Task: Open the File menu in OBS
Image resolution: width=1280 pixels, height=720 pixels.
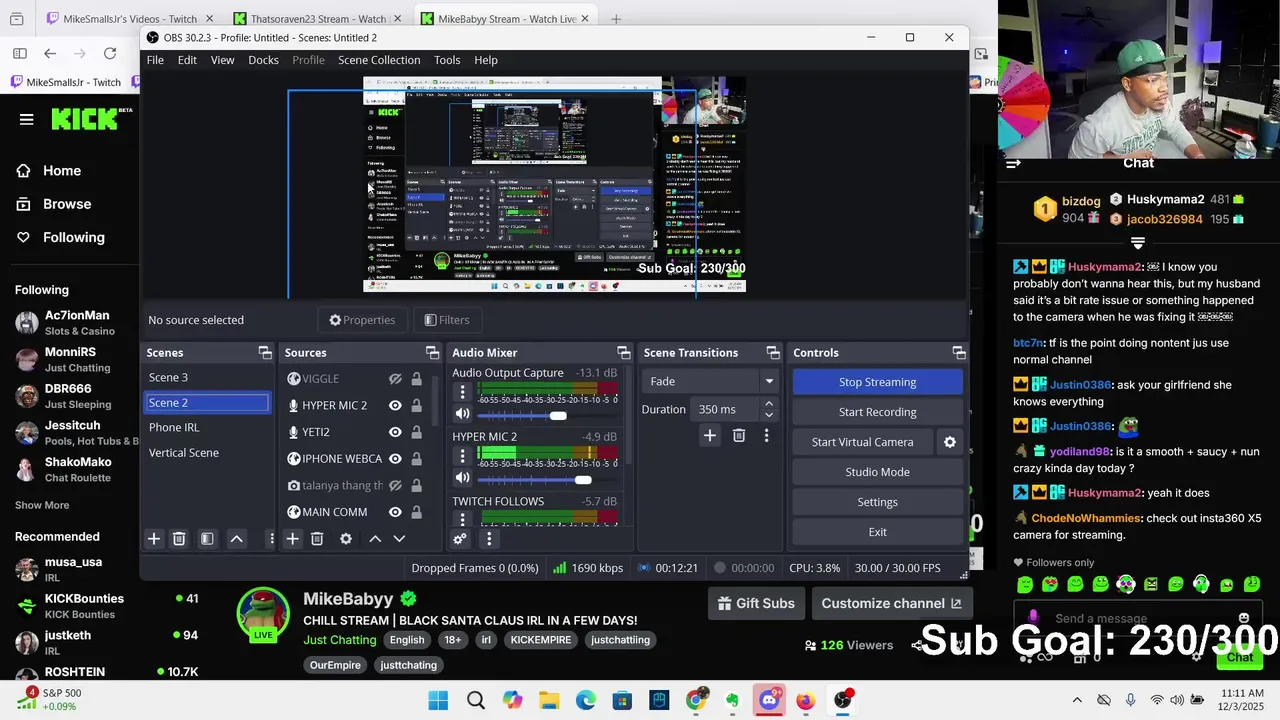Action: 155,60
